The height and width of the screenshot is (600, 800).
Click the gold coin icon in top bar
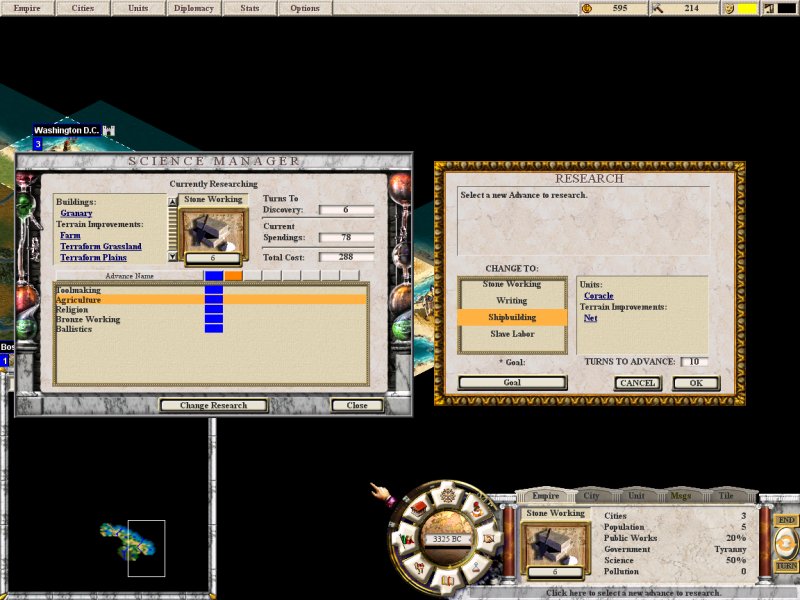coord(587,8)
